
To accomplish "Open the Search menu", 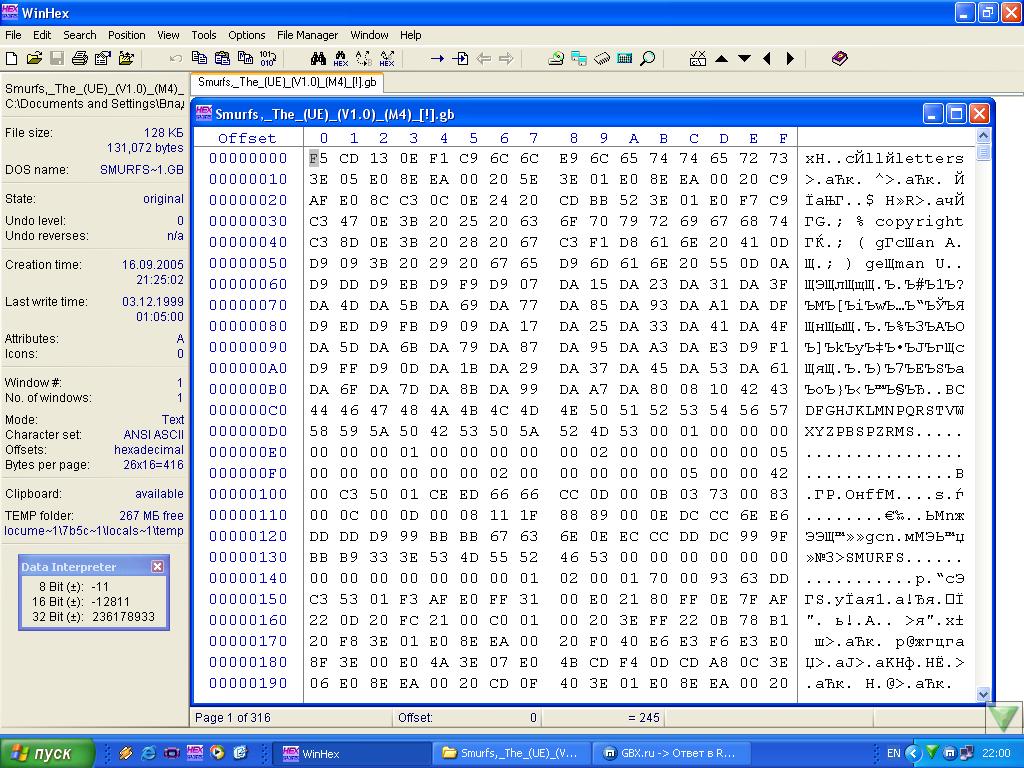I will [80, 35].
